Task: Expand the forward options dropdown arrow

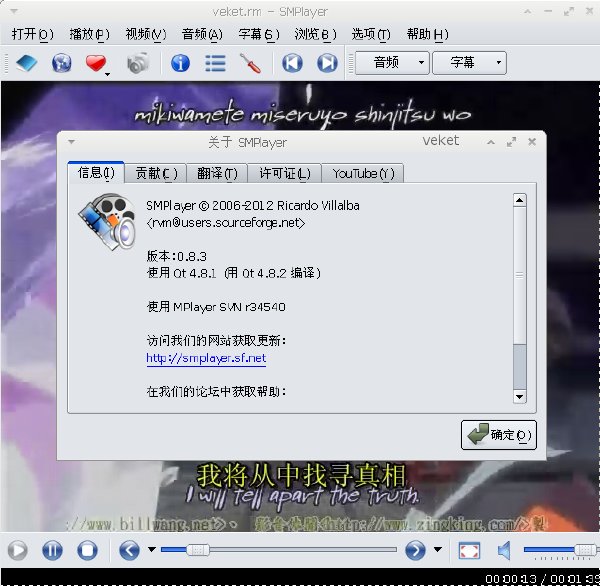Action: (x=438, y=550)
